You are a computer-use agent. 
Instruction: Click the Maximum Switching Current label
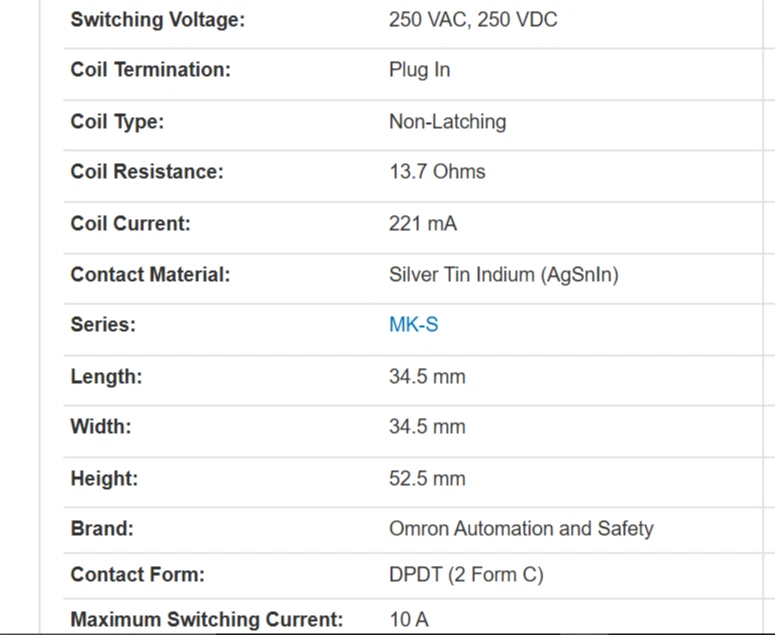[207, 620]
